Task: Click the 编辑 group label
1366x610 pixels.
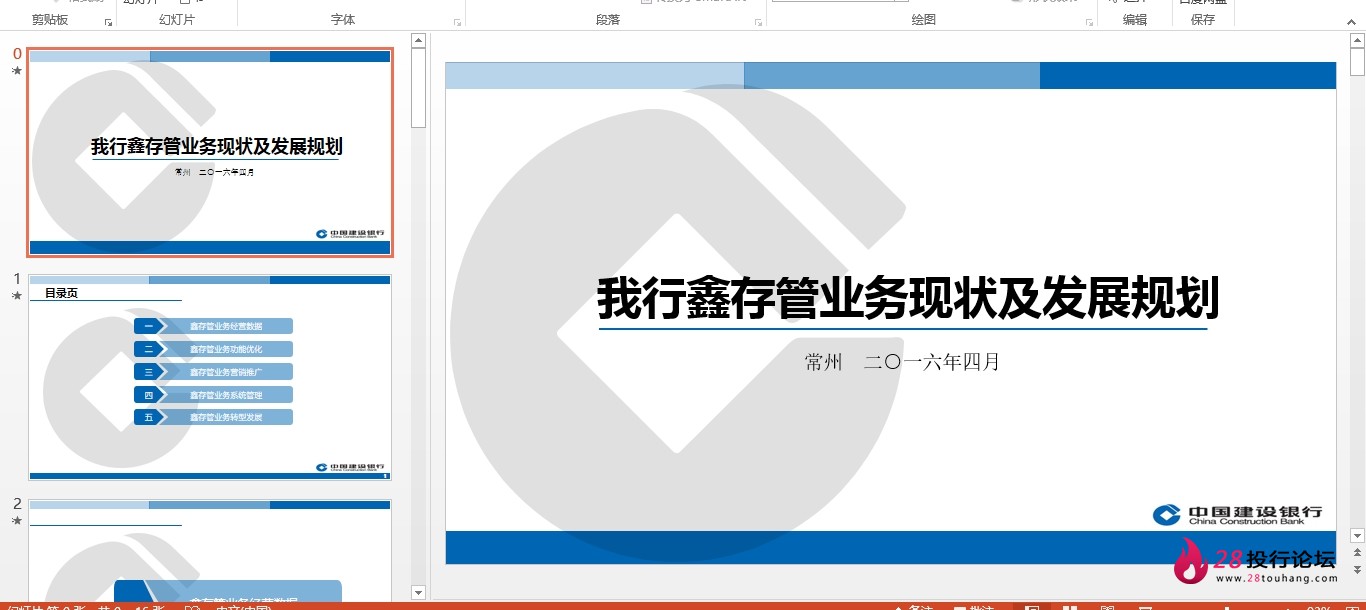Action: pos(1135,20)
